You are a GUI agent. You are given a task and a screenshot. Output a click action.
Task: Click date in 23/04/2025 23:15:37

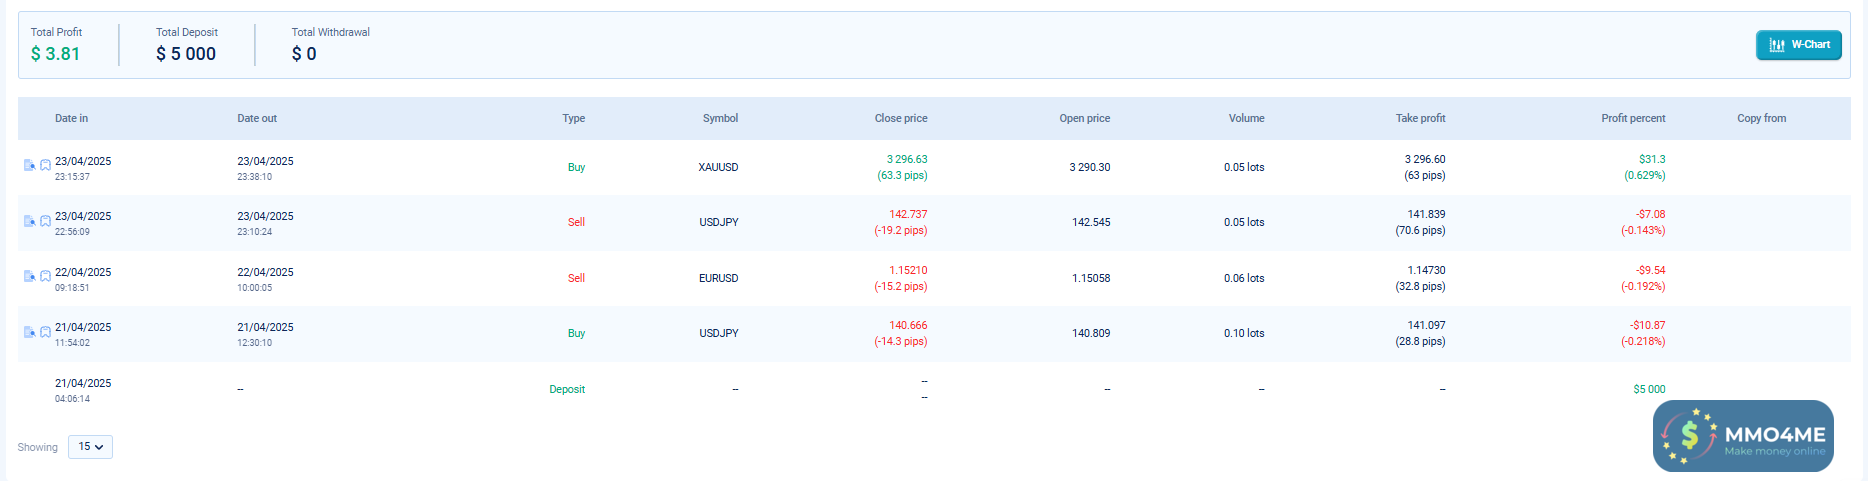[83, 168]
